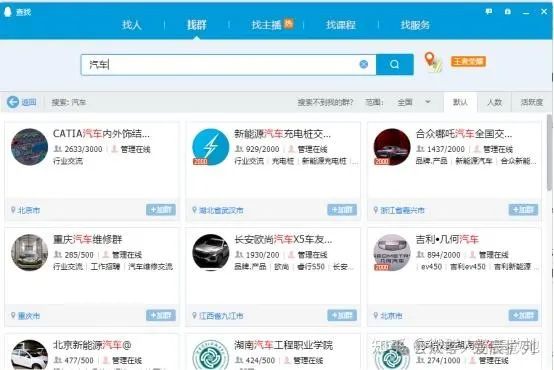Open 重庆汽车维修群 group avatar
Image resolution: width=554 pixels, height=370 pixels.
[x=29, y=252]
